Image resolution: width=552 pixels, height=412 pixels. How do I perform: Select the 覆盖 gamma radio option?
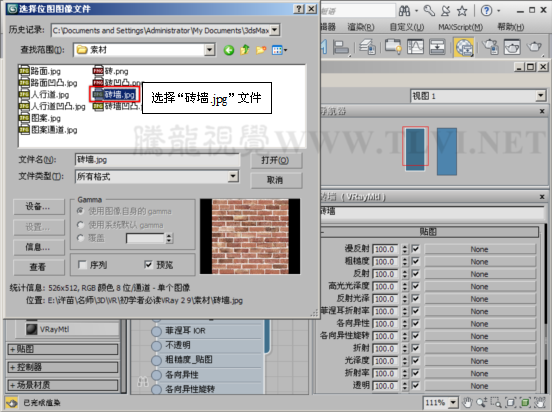click(x=81, y=238)
